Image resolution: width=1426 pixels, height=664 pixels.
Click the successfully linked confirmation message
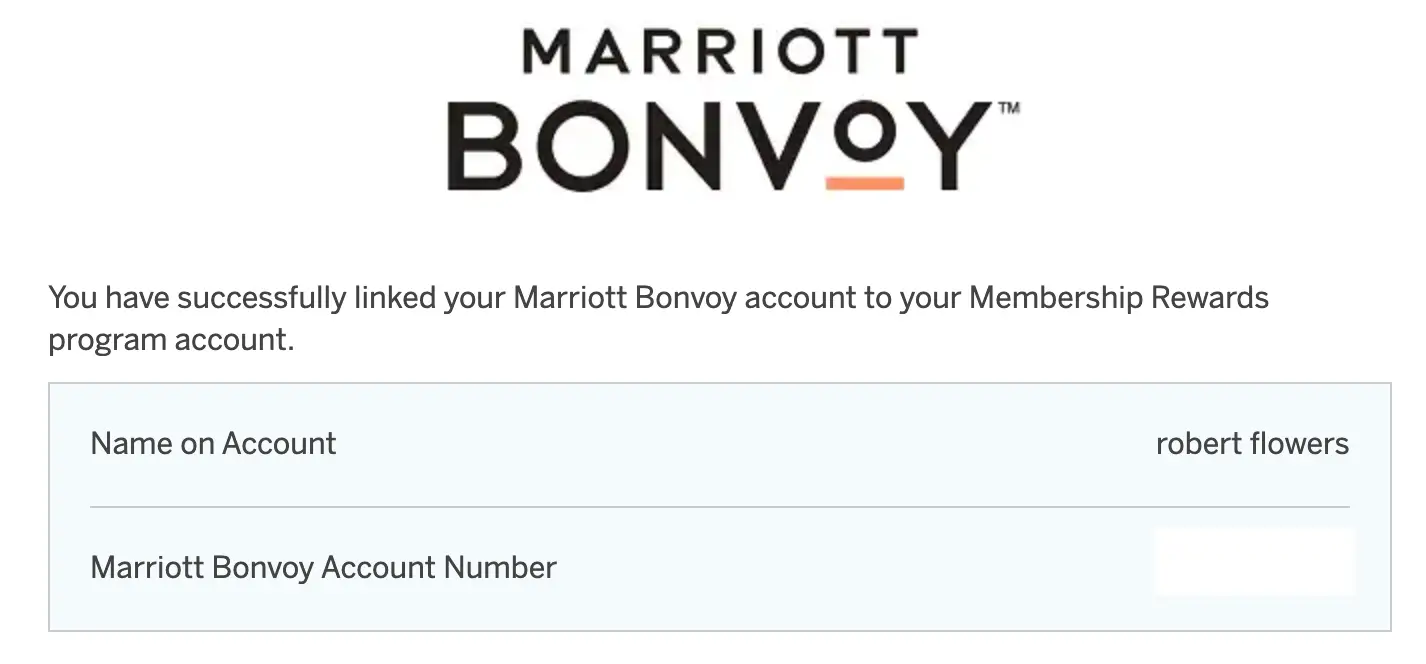pos(658,318)
